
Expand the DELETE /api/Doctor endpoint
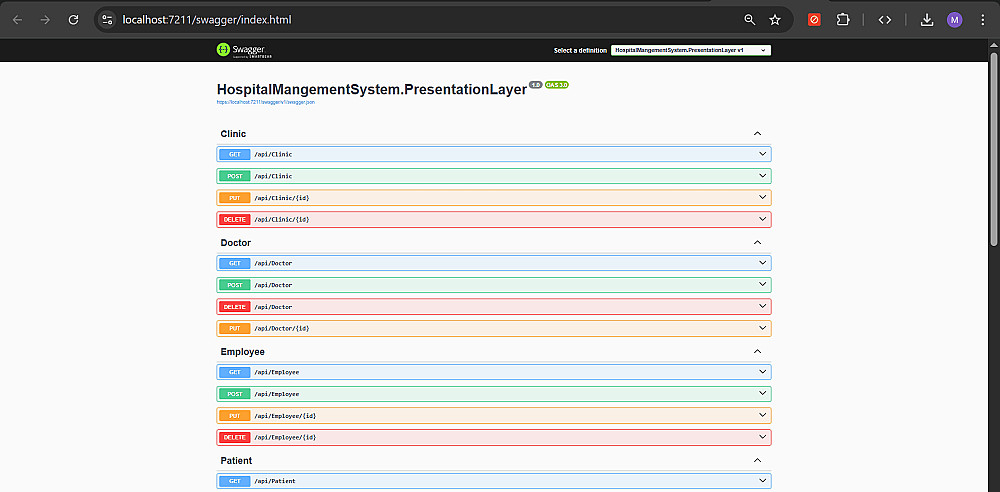494,307
